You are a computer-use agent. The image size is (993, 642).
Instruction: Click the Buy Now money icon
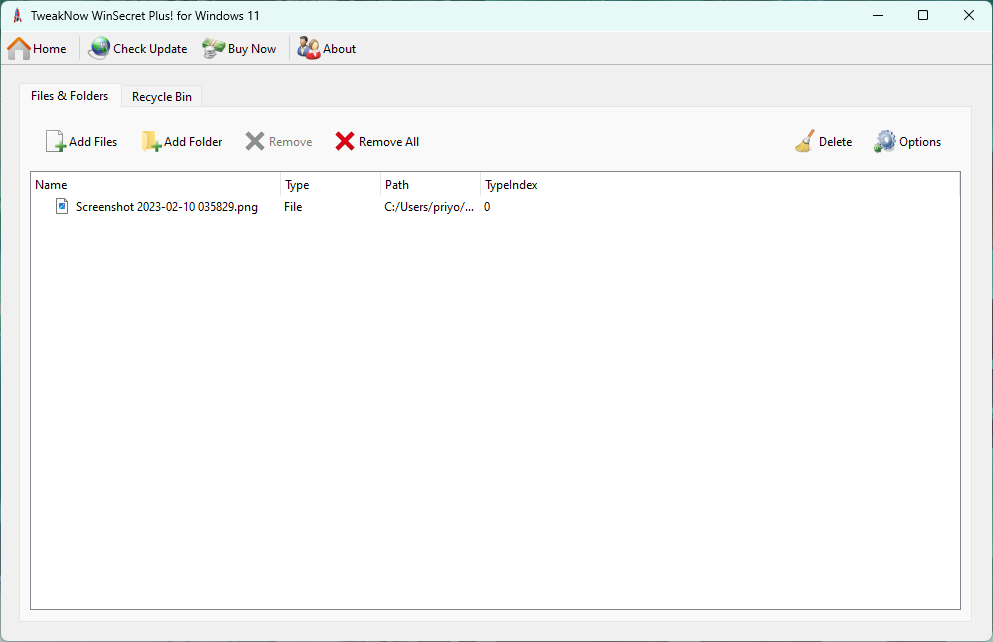coord(214,48)
